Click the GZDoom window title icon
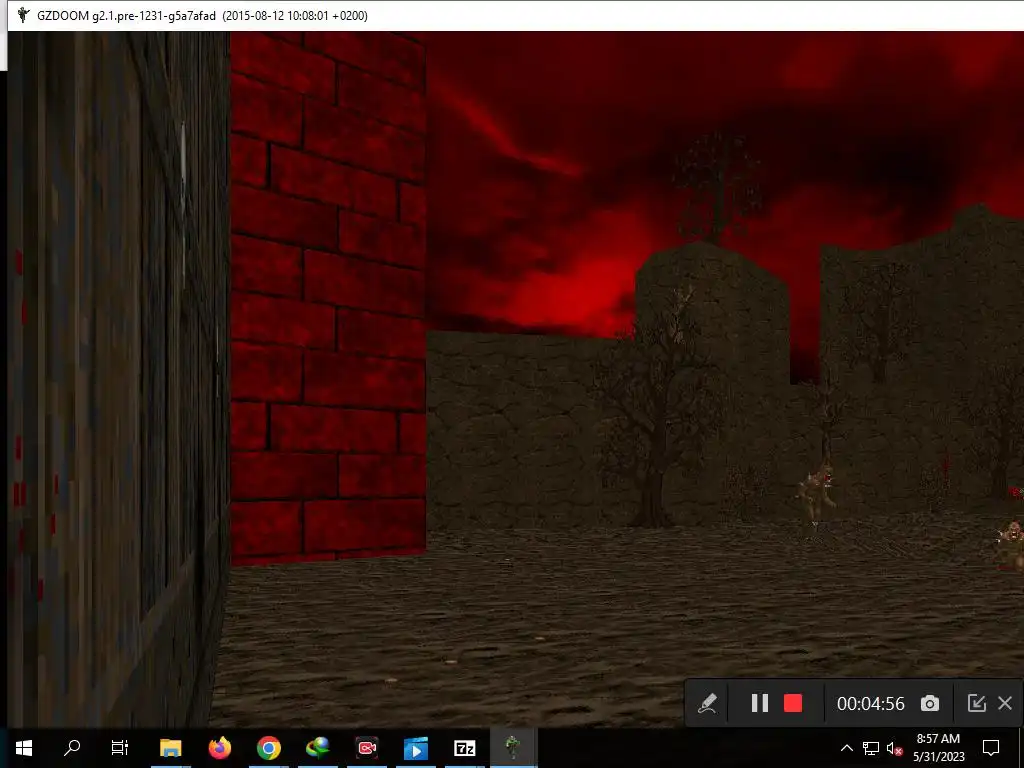Viewport: 1024px width, 768px height. [23, 15]
